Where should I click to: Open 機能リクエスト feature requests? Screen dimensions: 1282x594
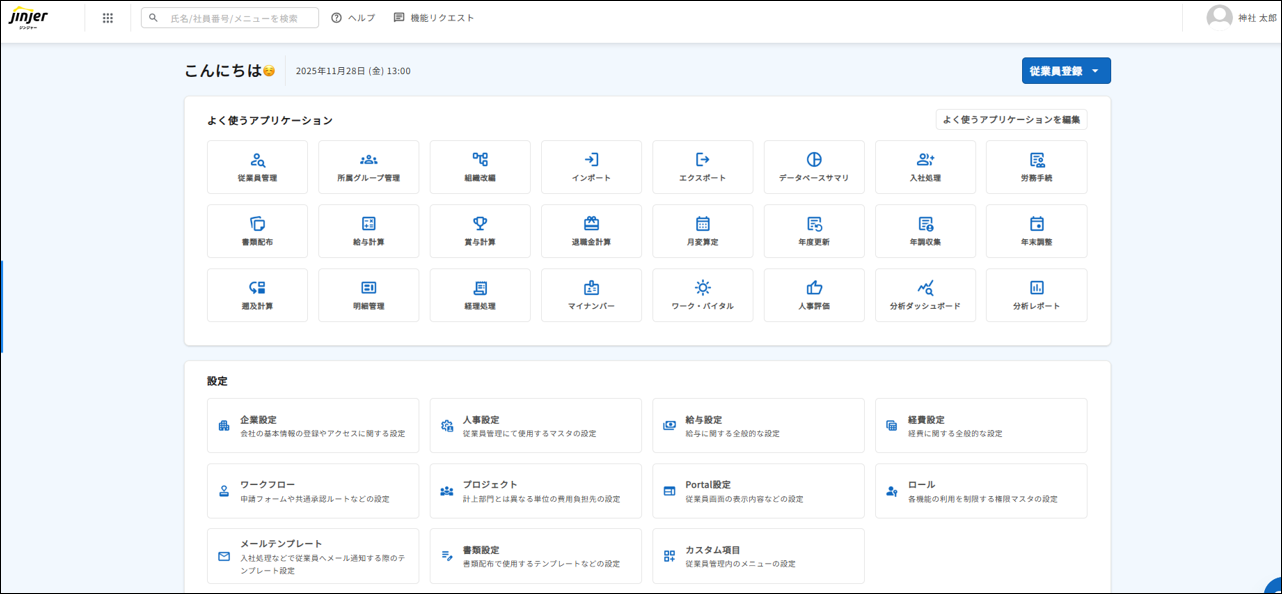(433, 17)
